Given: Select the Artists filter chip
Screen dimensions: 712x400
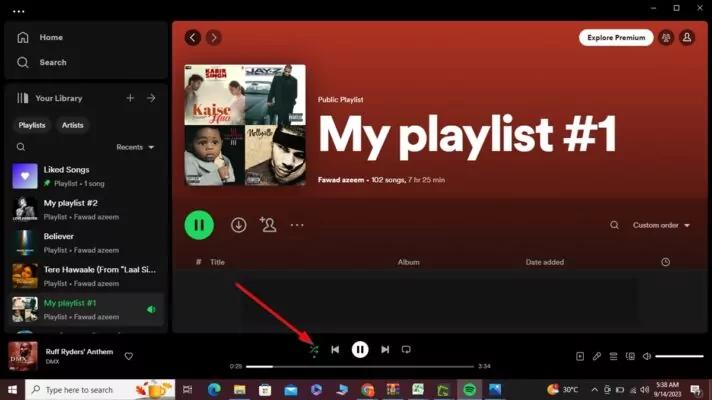Looking at the screenshot, I should coord(73,125).
